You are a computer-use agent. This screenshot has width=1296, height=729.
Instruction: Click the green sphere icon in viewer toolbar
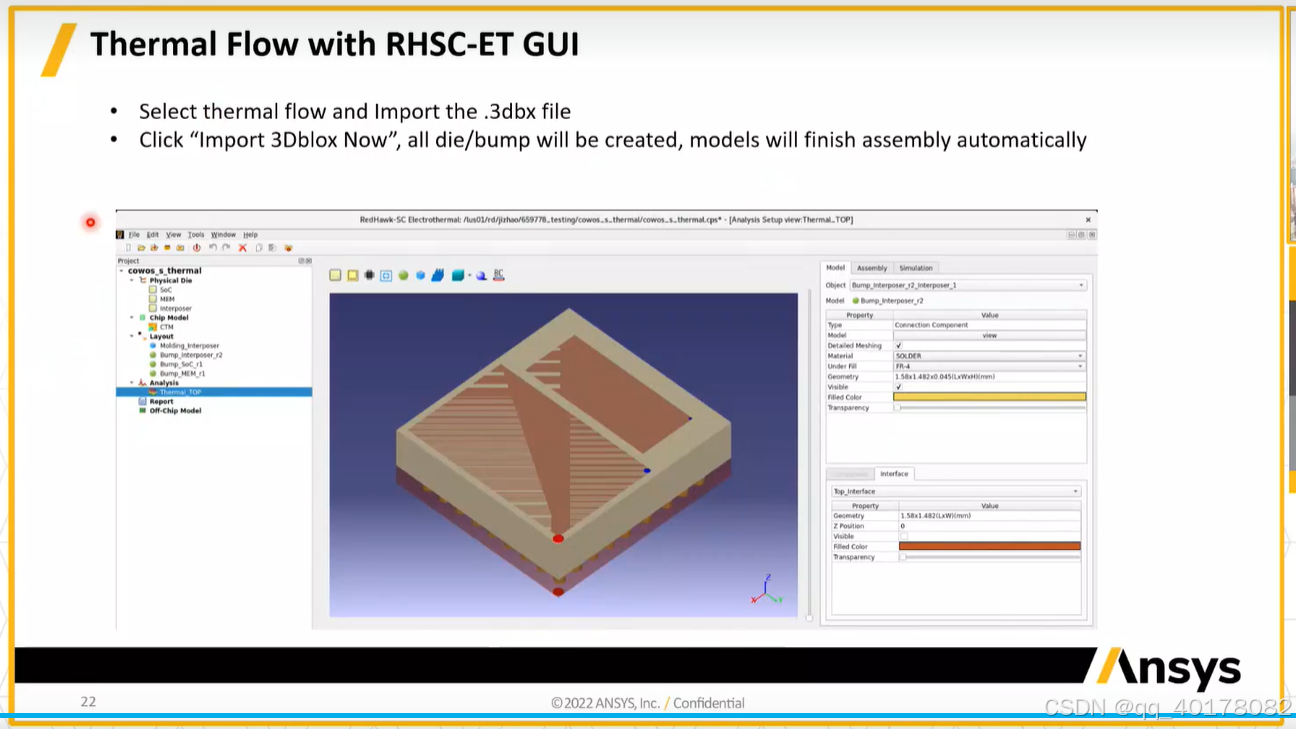(403, 275)
